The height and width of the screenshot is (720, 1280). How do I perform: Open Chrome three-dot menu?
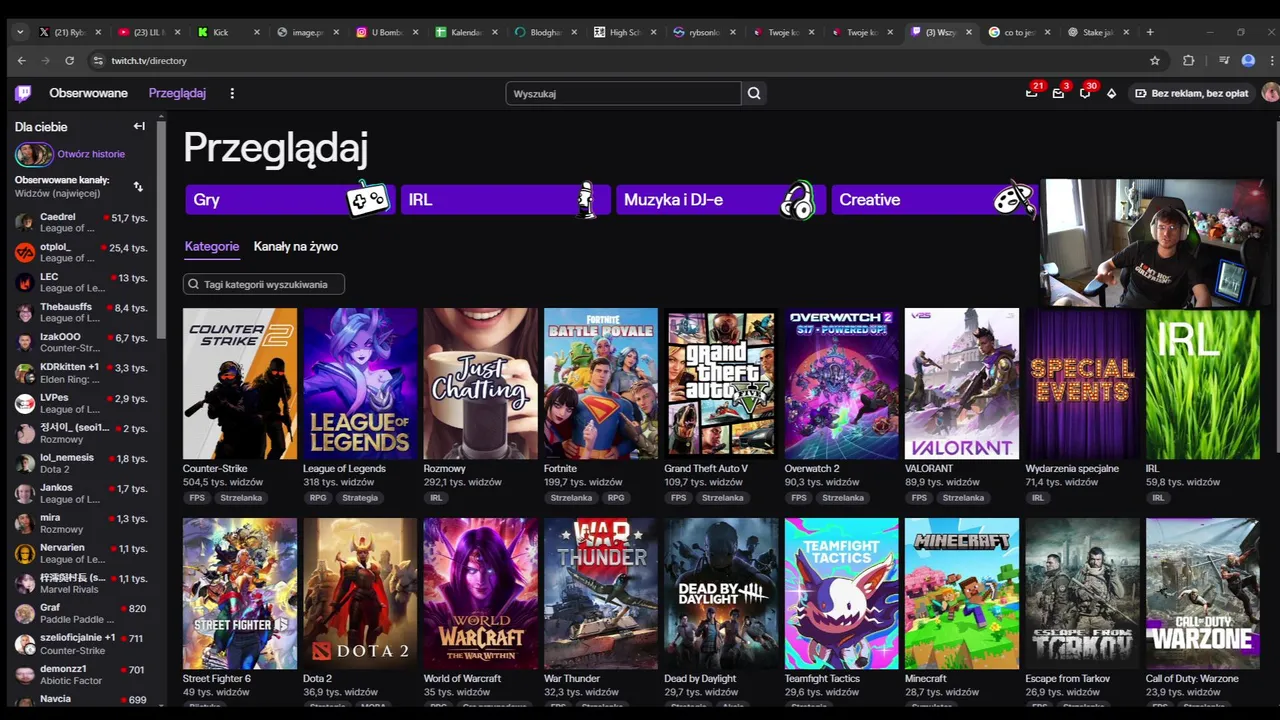(x=1270, y=60)
